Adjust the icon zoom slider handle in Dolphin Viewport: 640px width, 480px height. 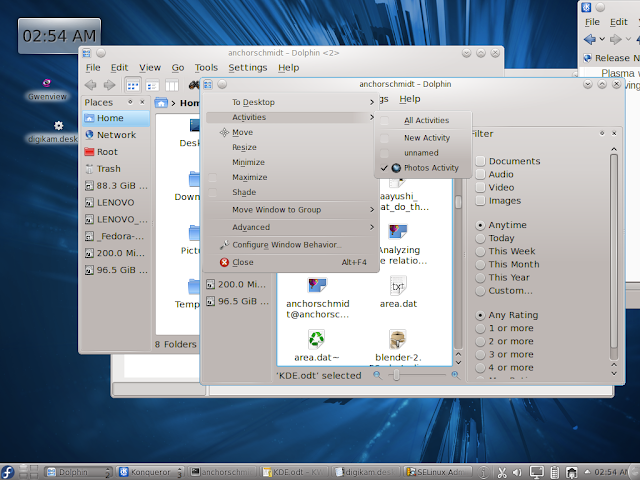pos(396,375)
